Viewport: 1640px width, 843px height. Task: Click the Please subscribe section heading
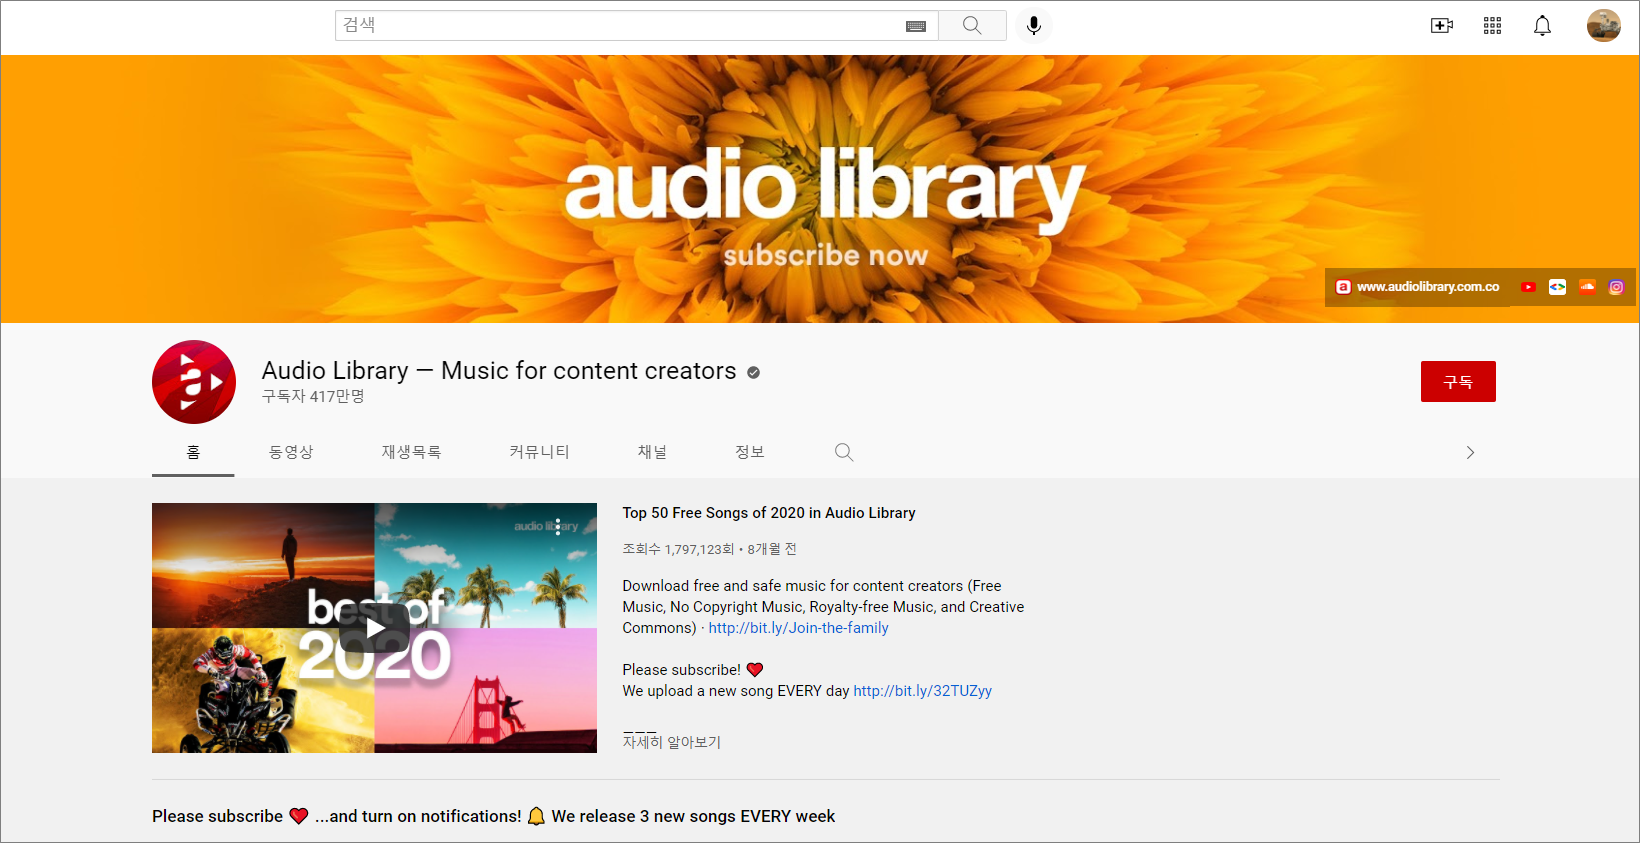point(493,816)
